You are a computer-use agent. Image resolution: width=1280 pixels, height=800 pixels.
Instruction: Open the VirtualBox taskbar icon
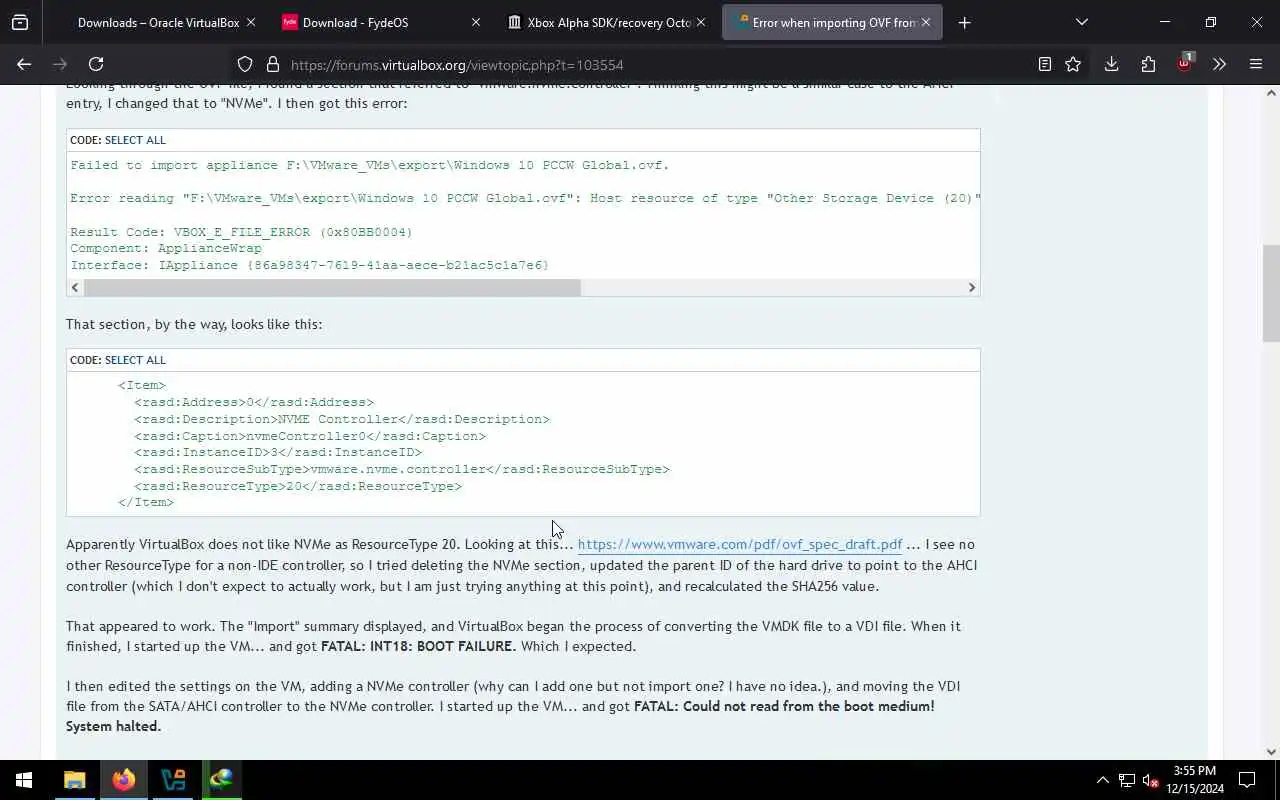click(x=173, y=780)
